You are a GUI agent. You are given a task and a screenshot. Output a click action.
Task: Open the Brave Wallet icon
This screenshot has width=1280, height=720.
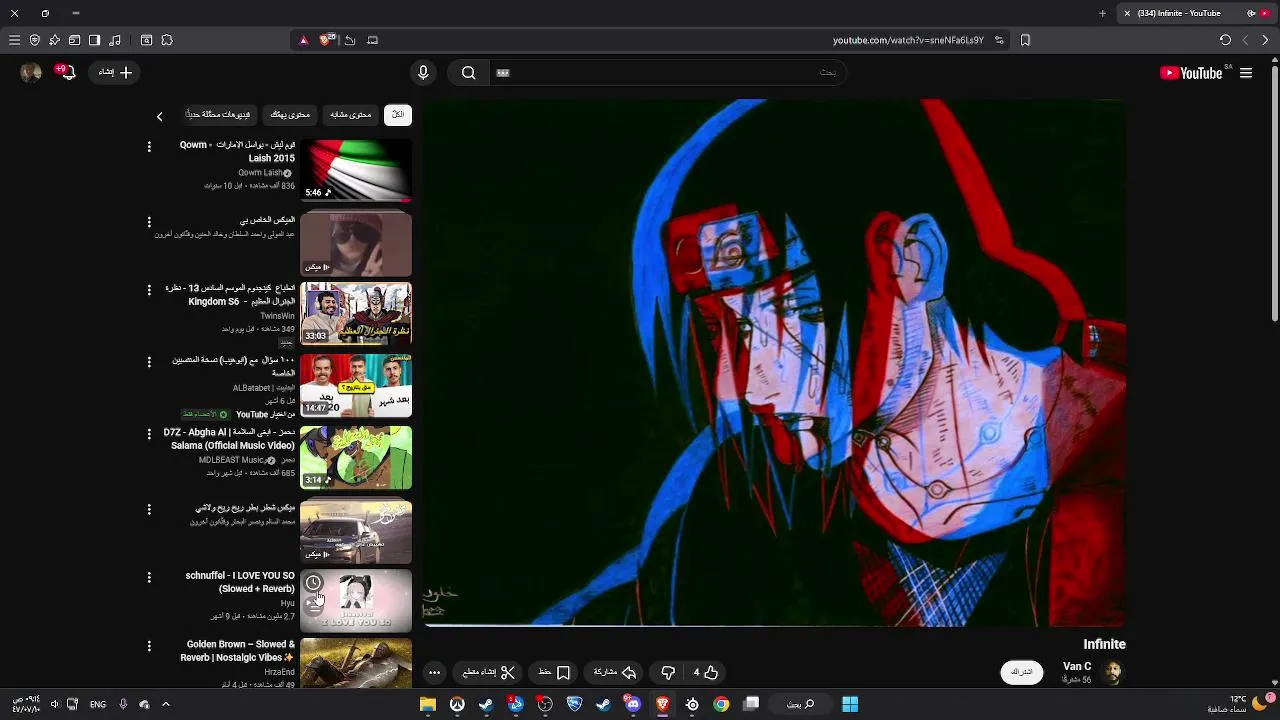point(75,40)
